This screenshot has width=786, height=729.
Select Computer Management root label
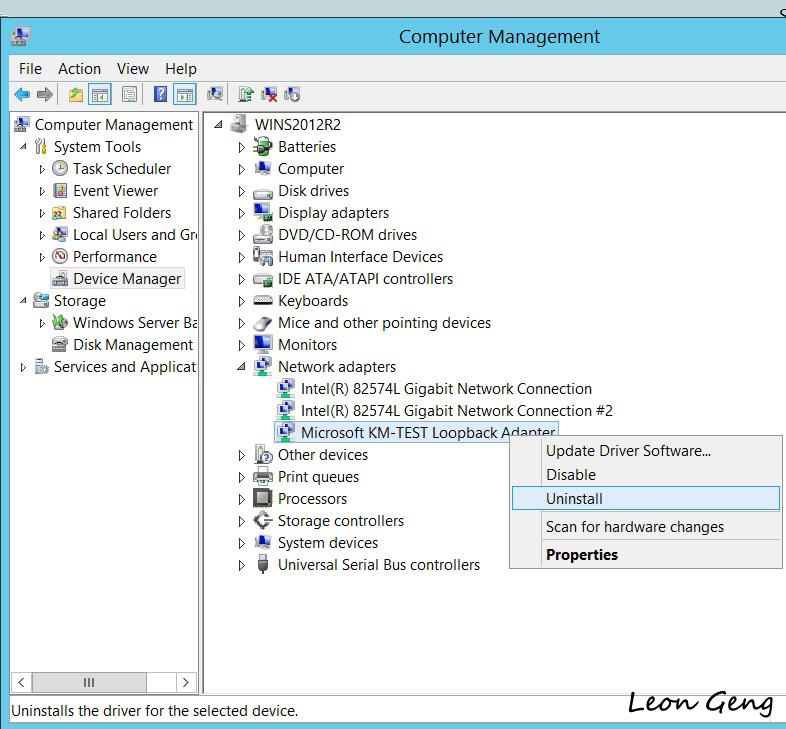[114, 124]
